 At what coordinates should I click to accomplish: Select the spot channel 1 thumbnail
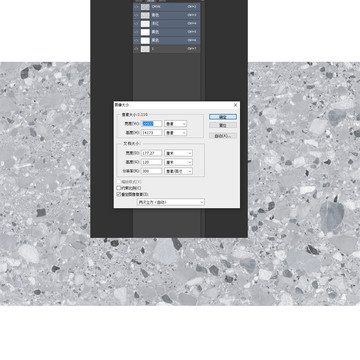(145, 49)
